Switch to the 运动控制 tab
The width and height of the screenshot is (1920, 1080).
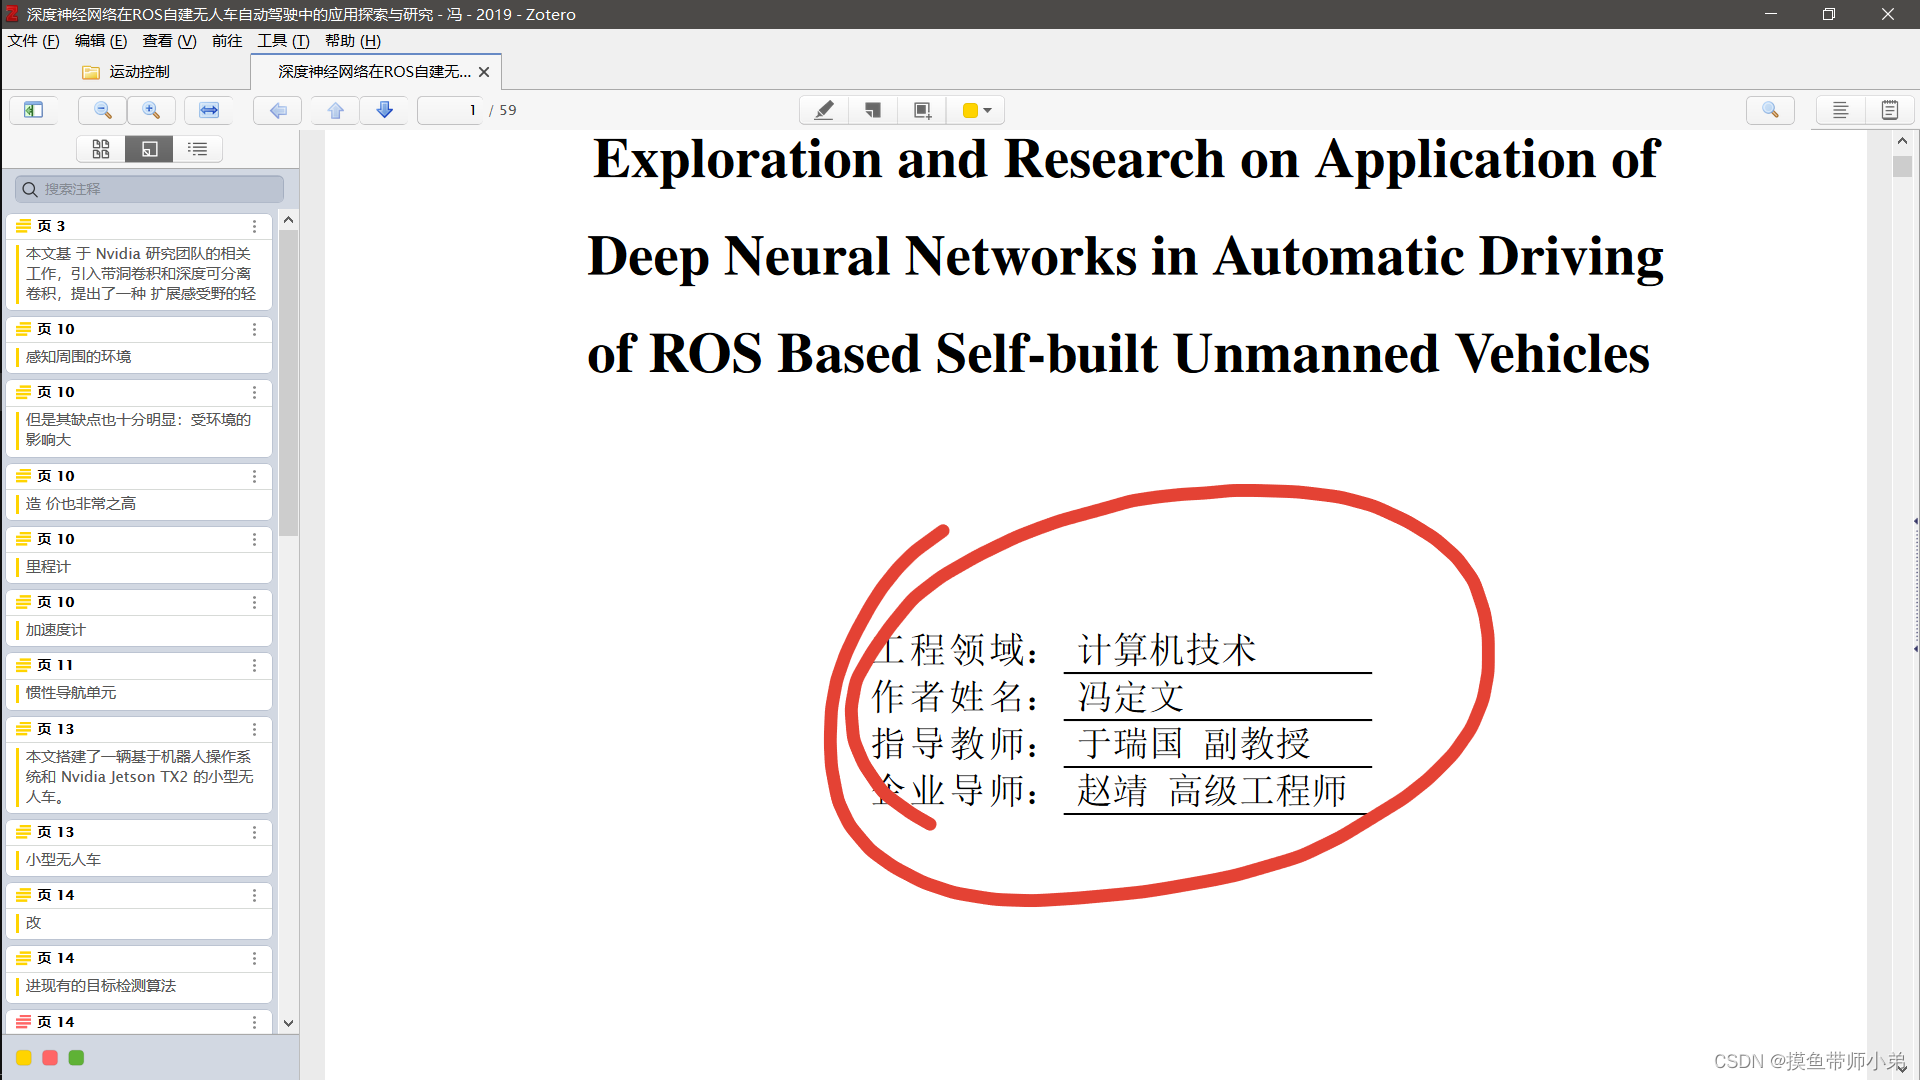coord(138,72)
